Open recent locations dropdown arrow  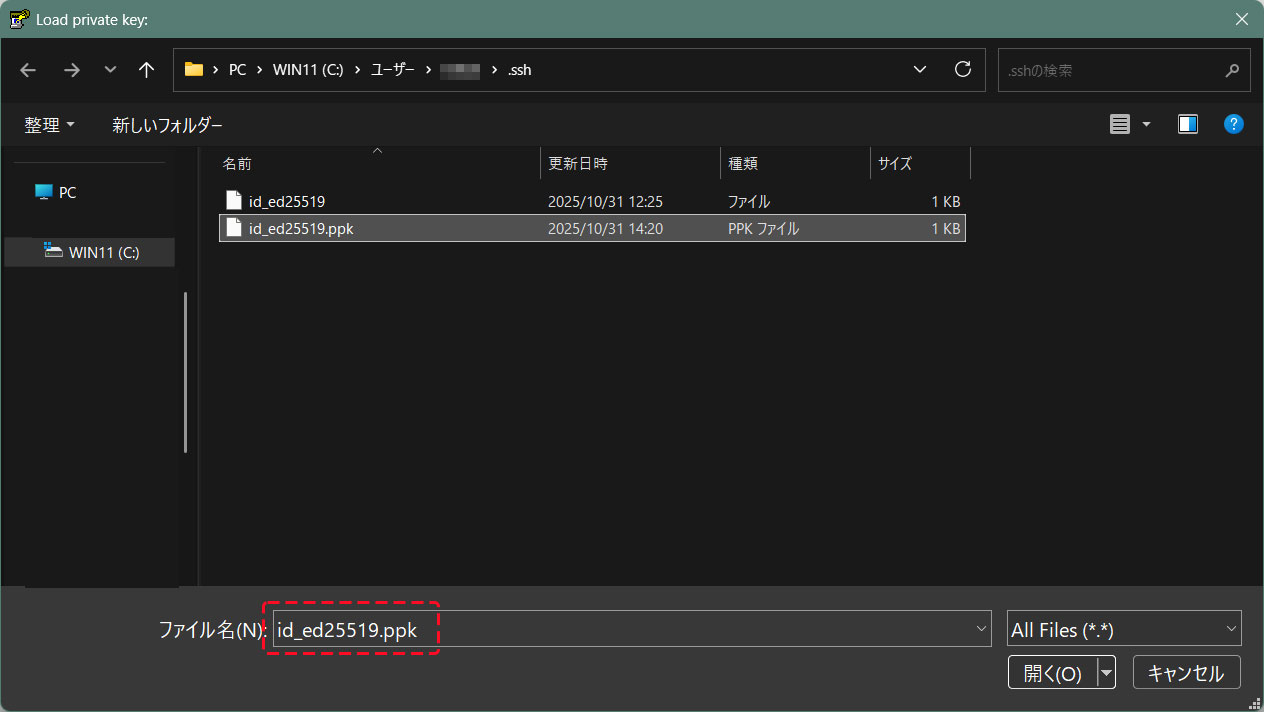tap(110, 70)
